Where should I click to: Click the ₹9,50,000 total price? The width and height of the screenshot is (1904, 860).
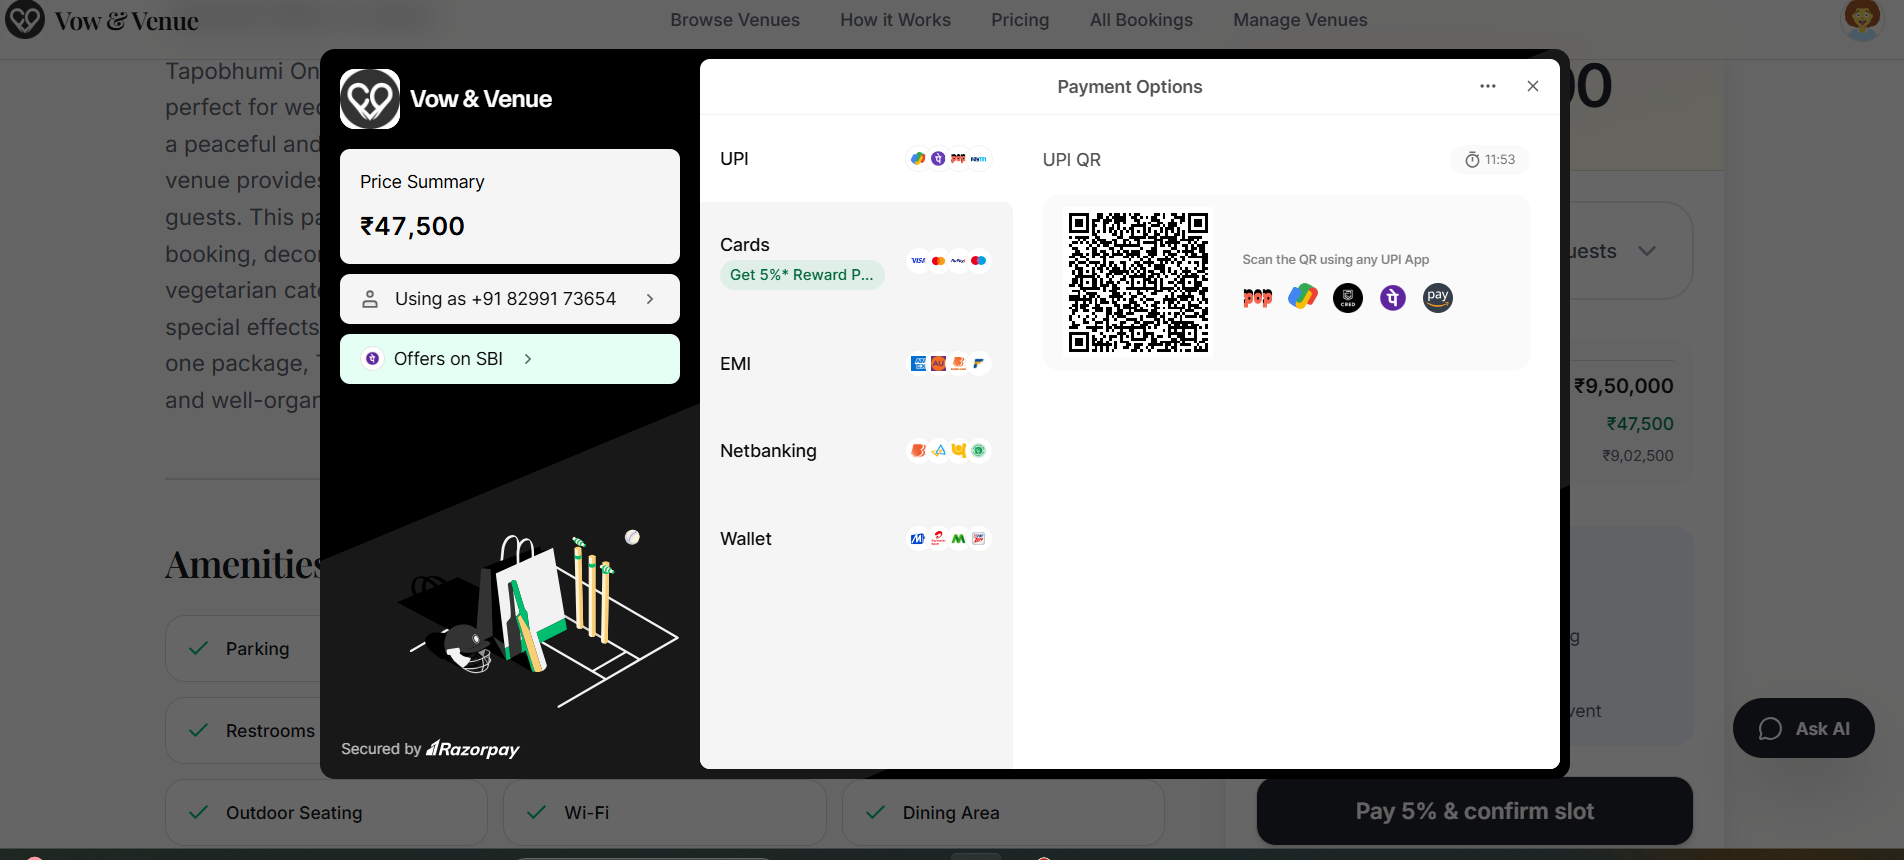point(1624,386)
